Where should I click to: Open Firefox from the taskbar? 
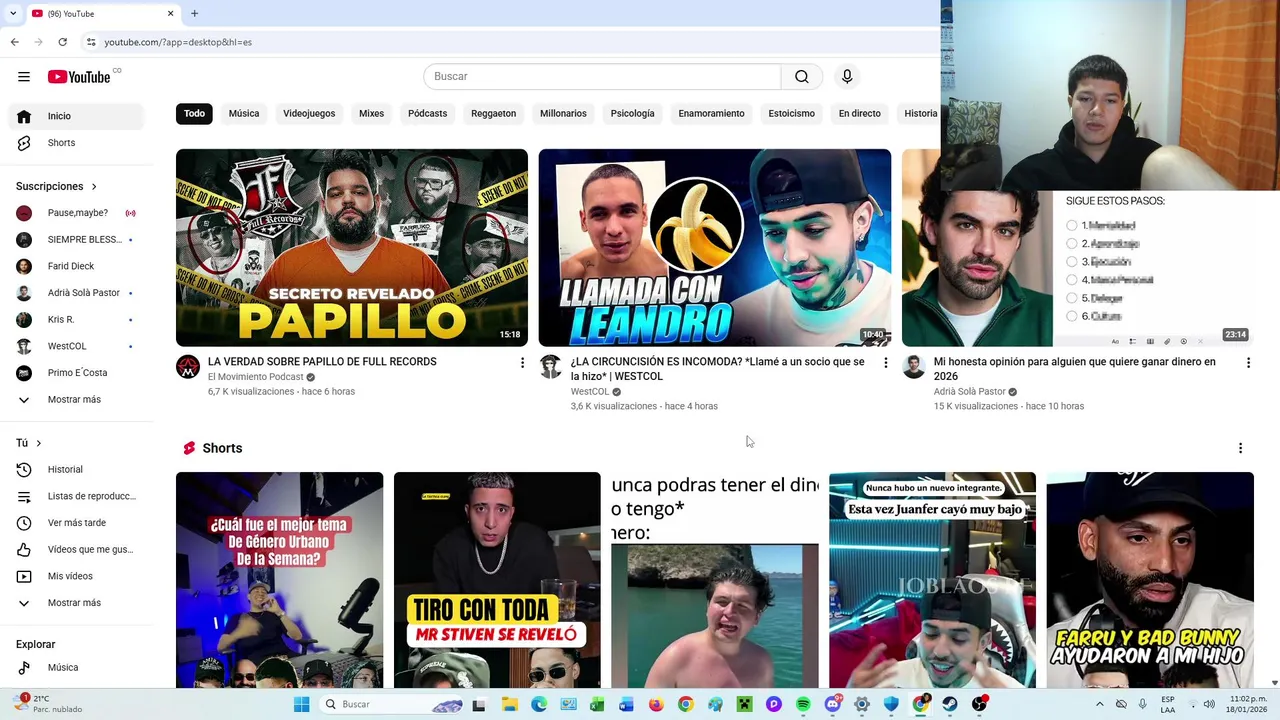click(656, 704)
